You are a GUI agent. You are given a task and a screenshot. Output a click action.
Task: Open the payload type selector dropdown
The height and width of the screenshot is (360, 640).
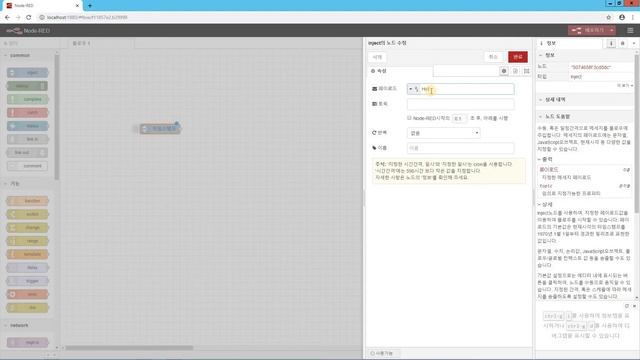[x=413, y=89]
